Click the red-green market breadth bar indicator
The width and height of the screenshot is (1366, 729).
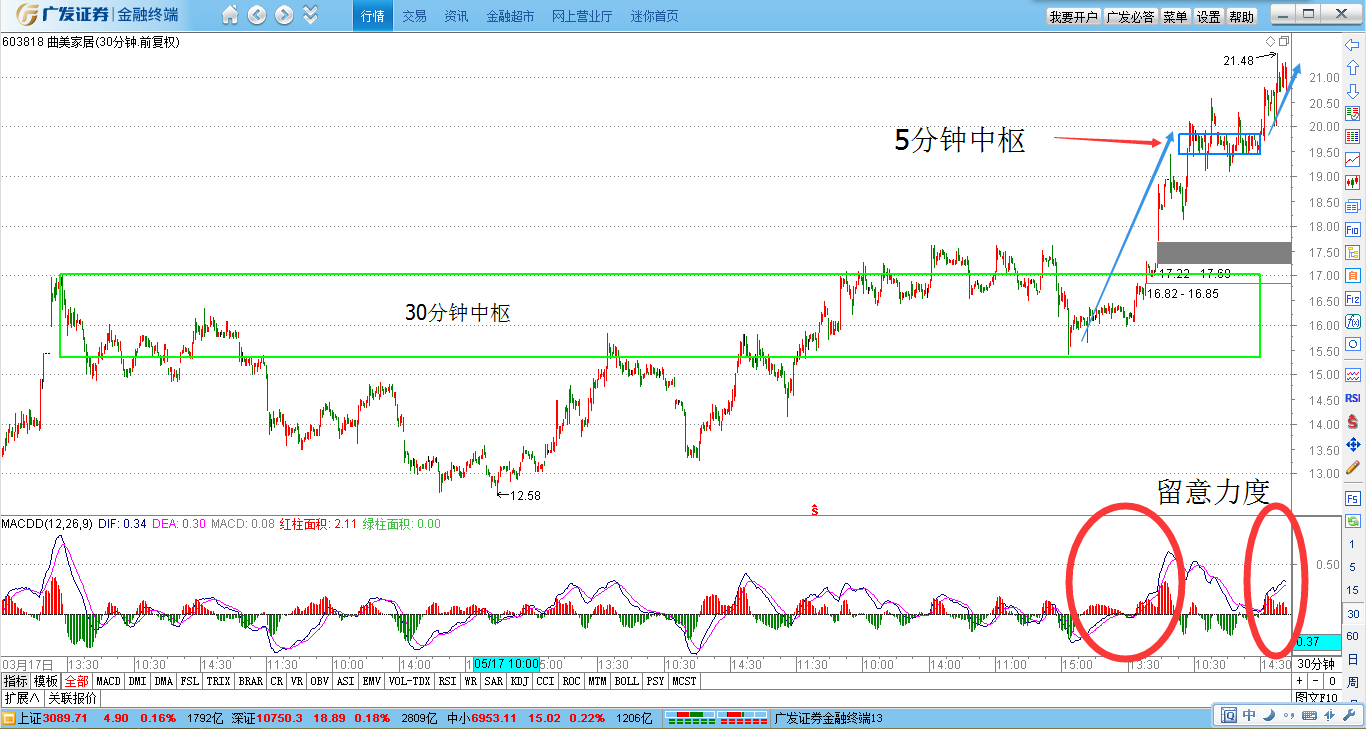[x=716, y=718]
